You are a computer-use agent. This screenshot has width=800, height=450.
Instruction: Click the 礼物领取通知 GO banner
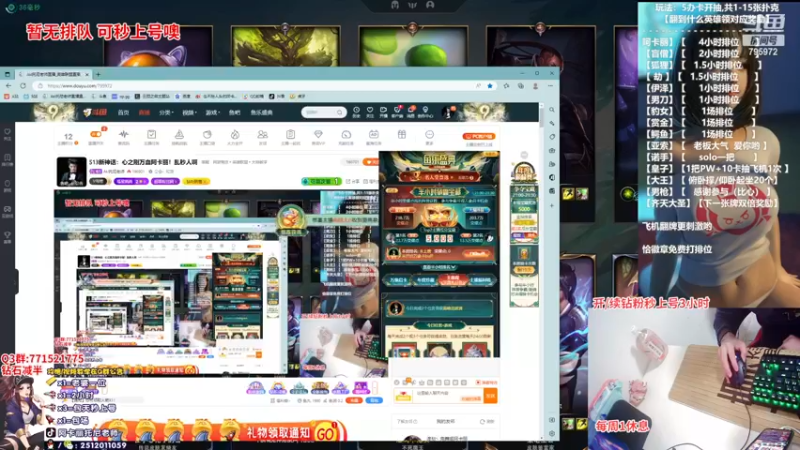click(x=224, y=433)
